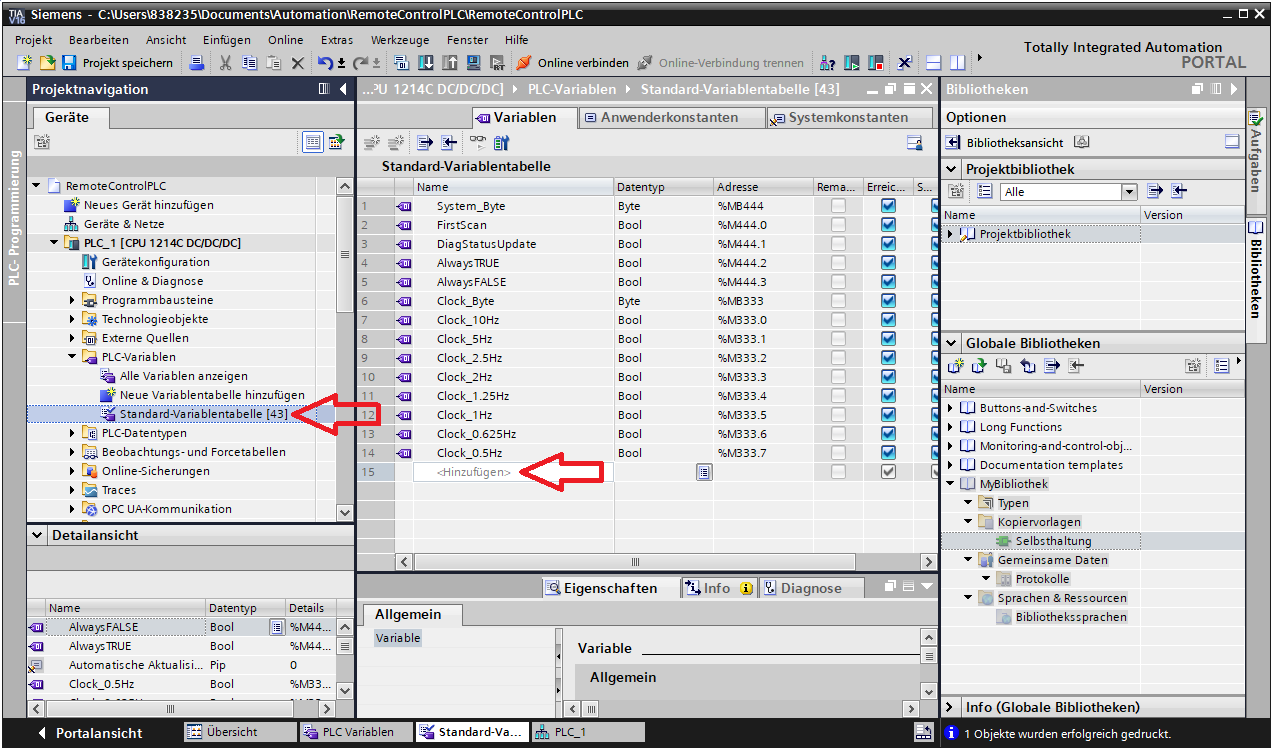The height and width of the screenshot is (750, 1273).
Task: Click Online verbinden button
Action: [574, 63]
